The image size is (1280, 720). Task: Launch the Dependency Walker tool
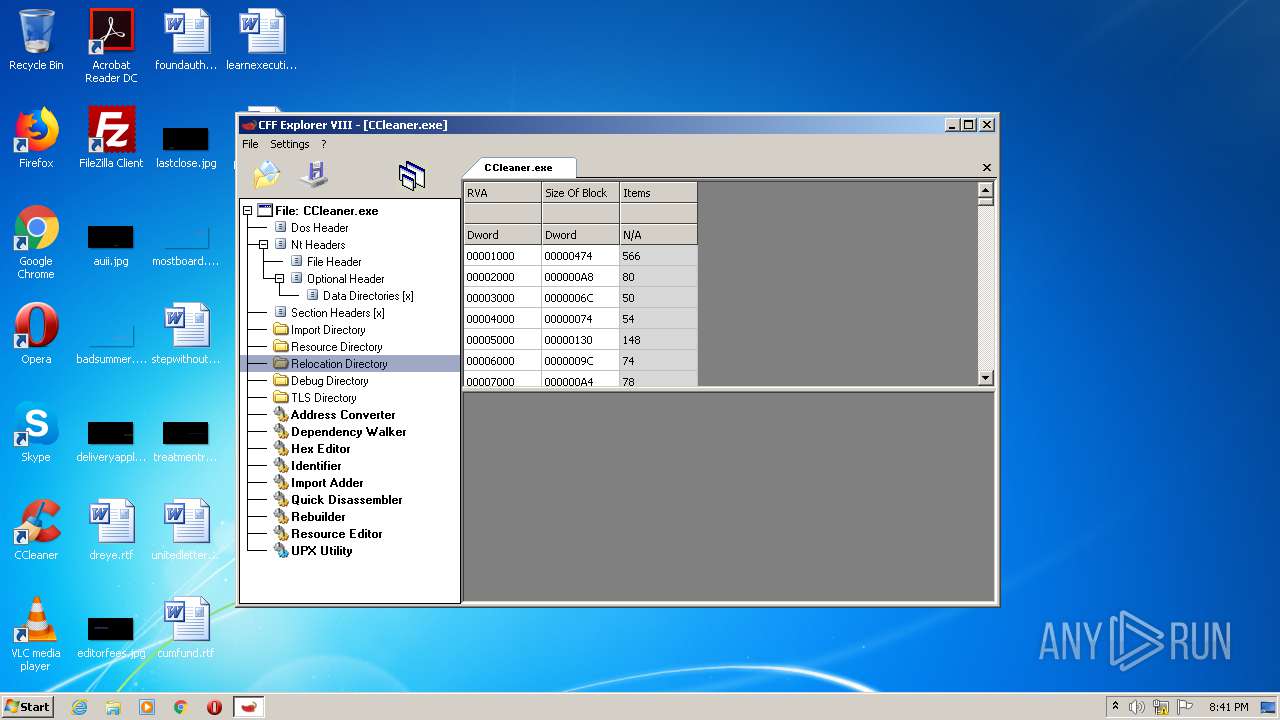(x=348, y=432)
